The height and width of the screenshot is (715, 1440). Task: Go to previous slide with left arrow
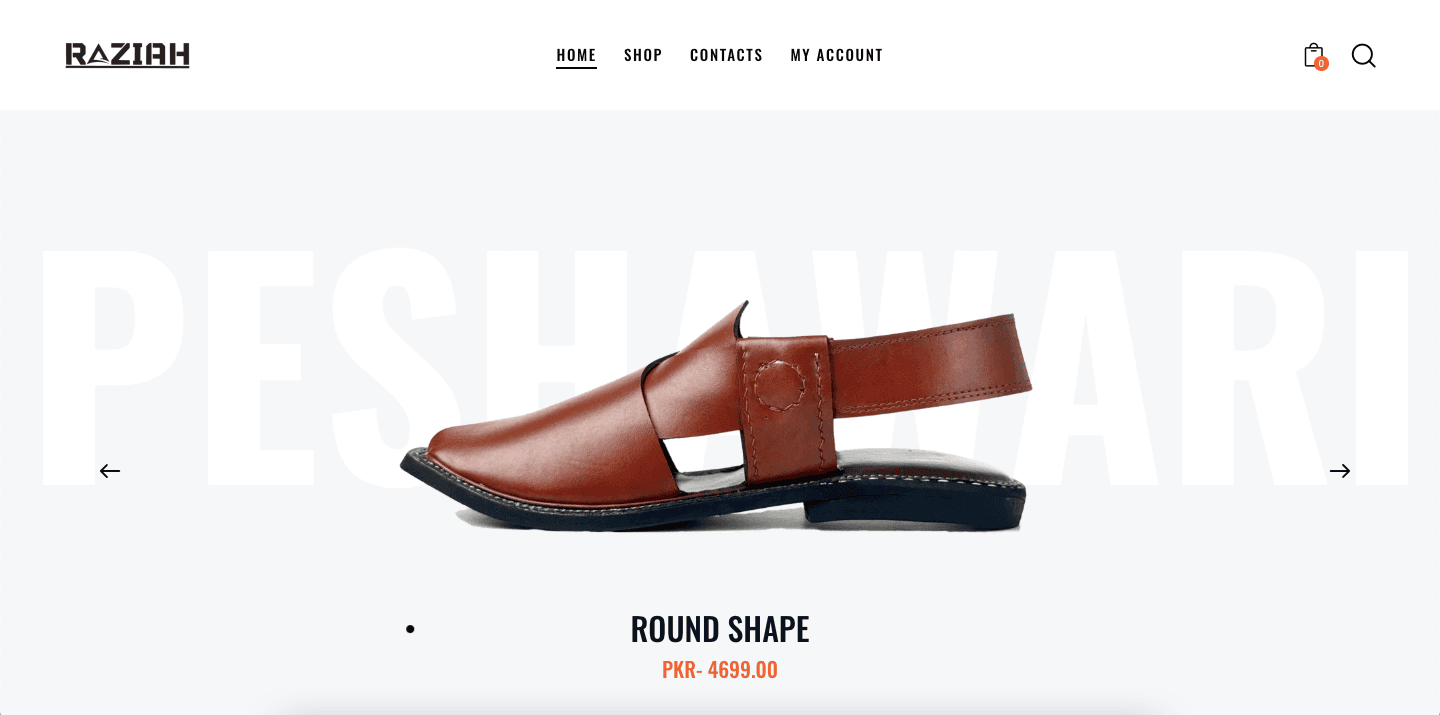[x=110, y=471]
